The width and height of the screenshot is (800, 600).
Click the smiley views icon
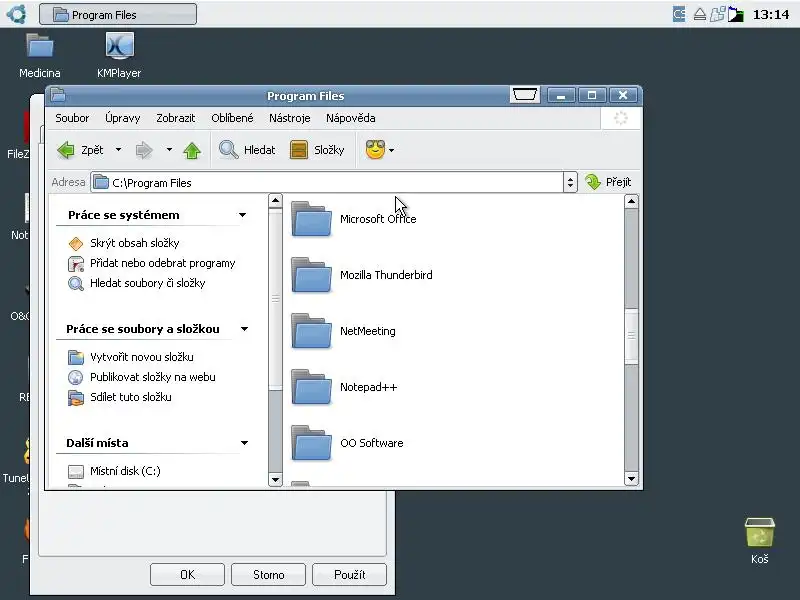(375, 150)
